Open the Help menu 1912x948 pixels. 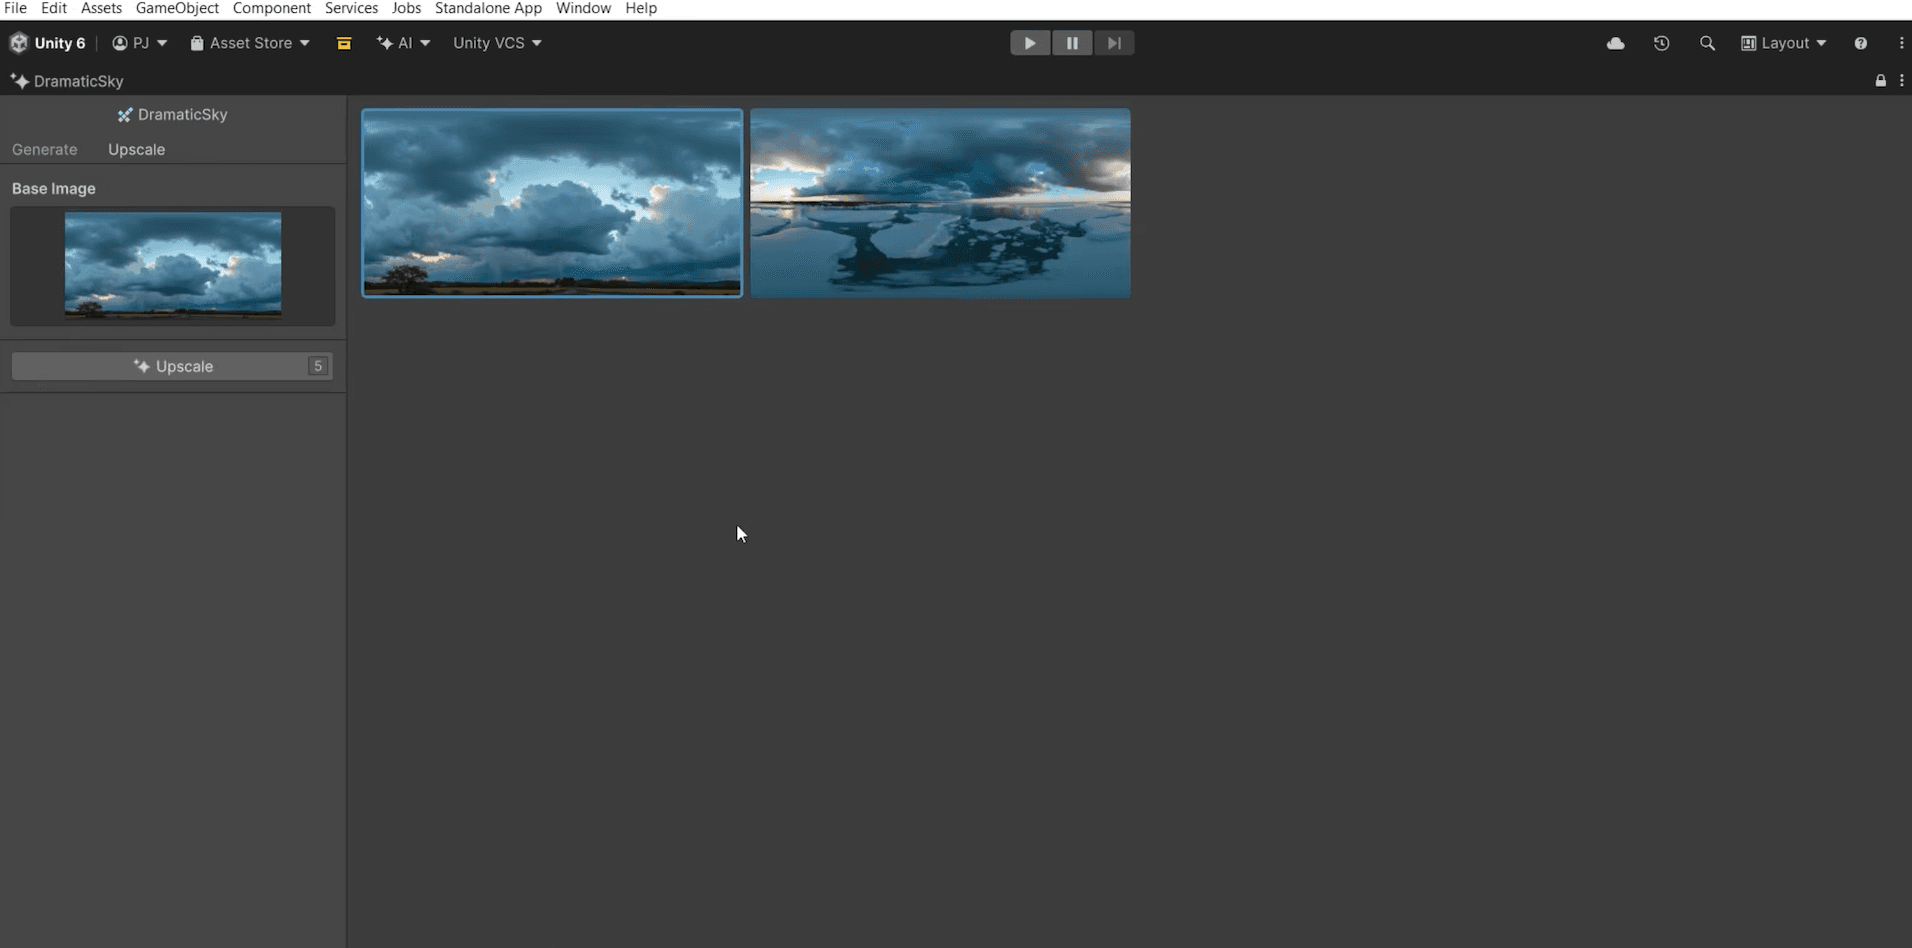click(x=641, y=9)
